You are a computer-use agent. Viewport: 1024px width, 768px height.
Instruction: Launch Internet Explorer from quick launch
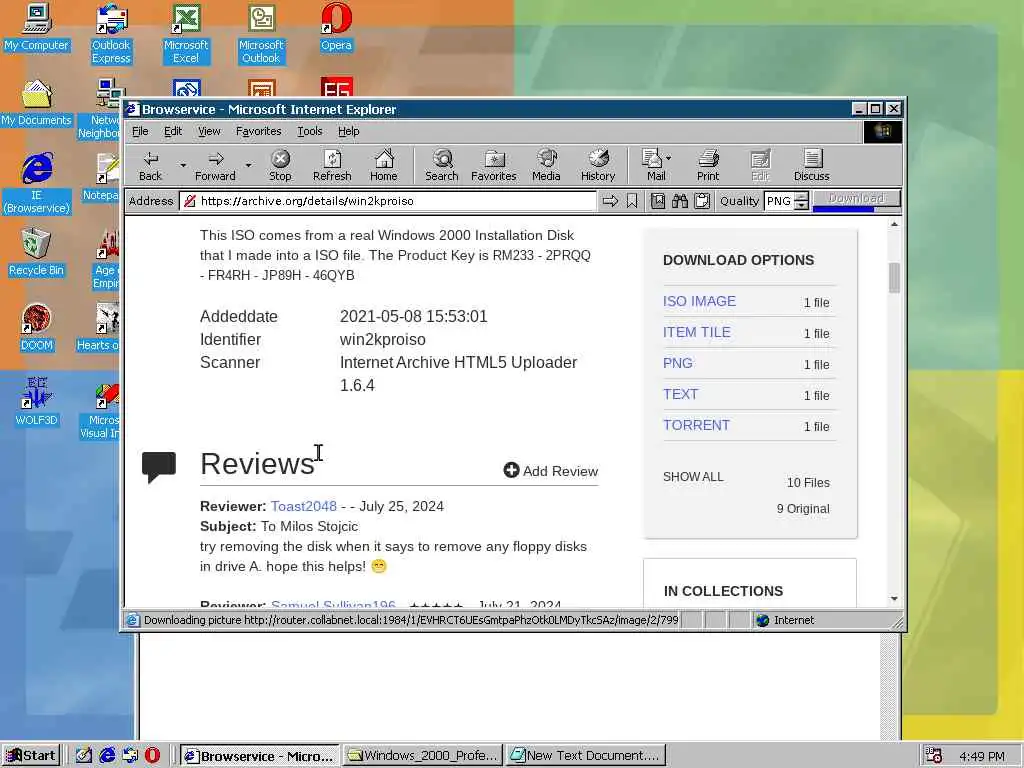pyautogui.click(x=108, y=756)
